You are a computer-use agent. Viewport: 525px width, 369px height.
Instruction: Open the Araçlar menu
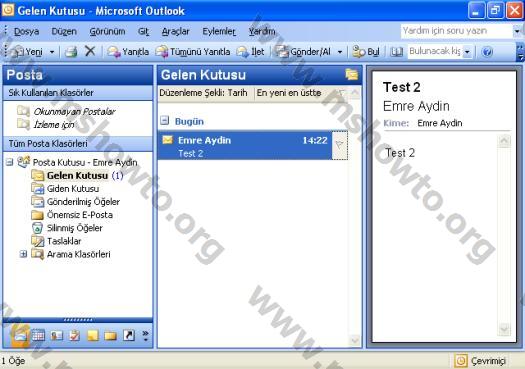click(175, 31)
